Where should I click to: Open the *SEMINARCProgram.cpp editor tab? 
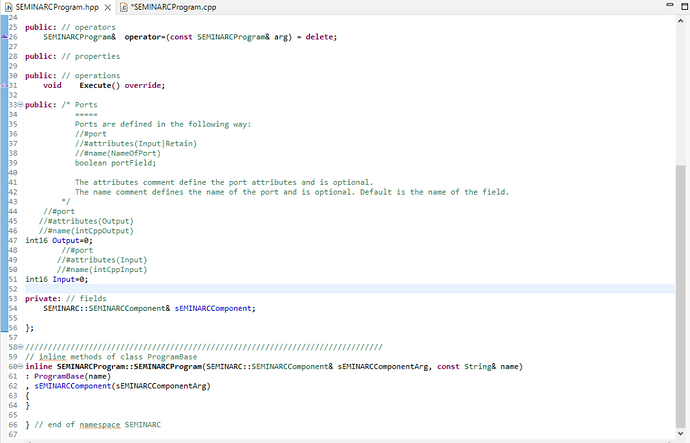pos(173,7)
